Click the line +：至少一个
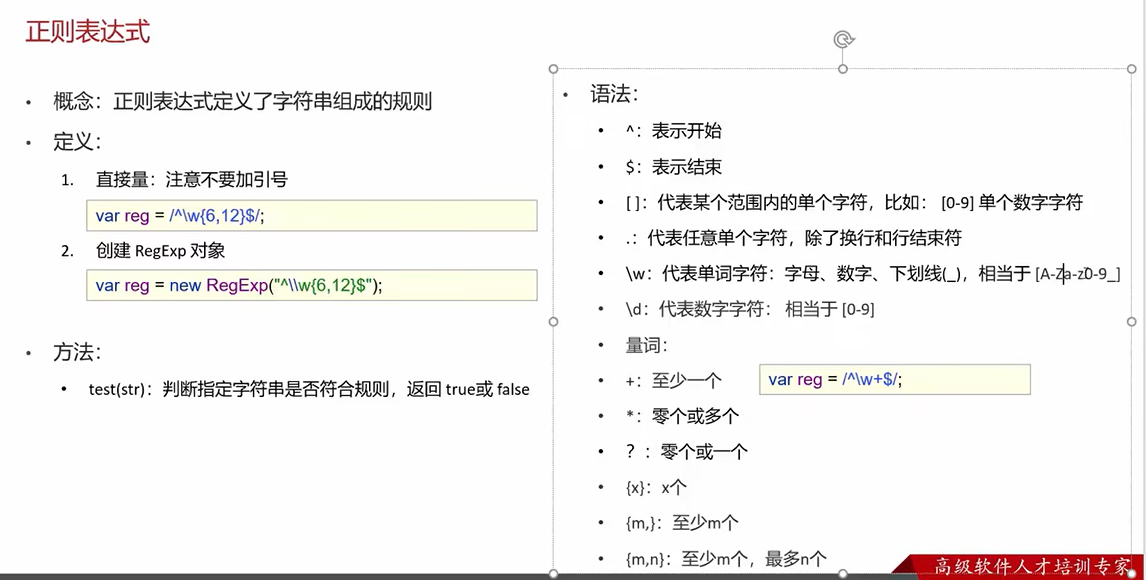Viewport: 1146px width, 580px height. pyautogui.click(x=673, y=381)
